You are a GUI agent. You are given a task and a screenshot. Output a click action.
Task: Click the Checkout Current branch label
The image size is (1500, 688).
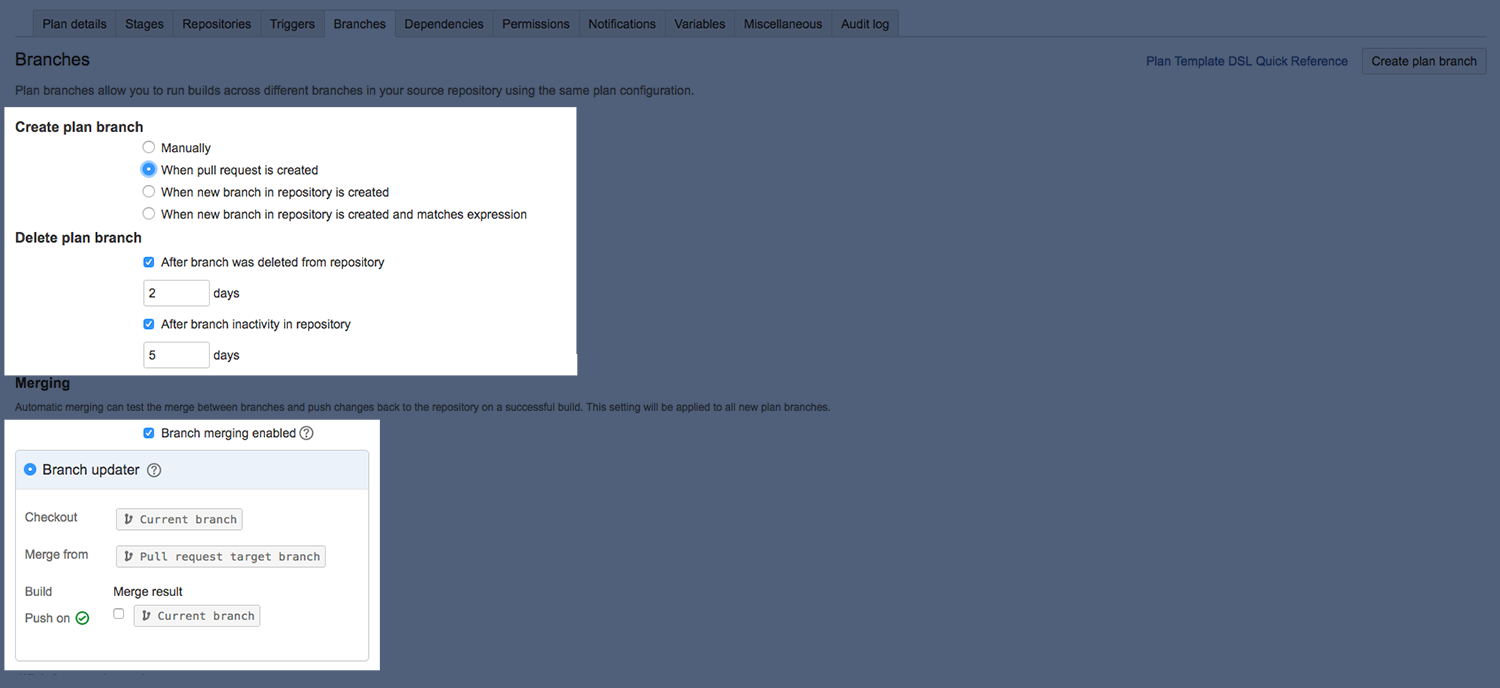(x=180, y=519)
